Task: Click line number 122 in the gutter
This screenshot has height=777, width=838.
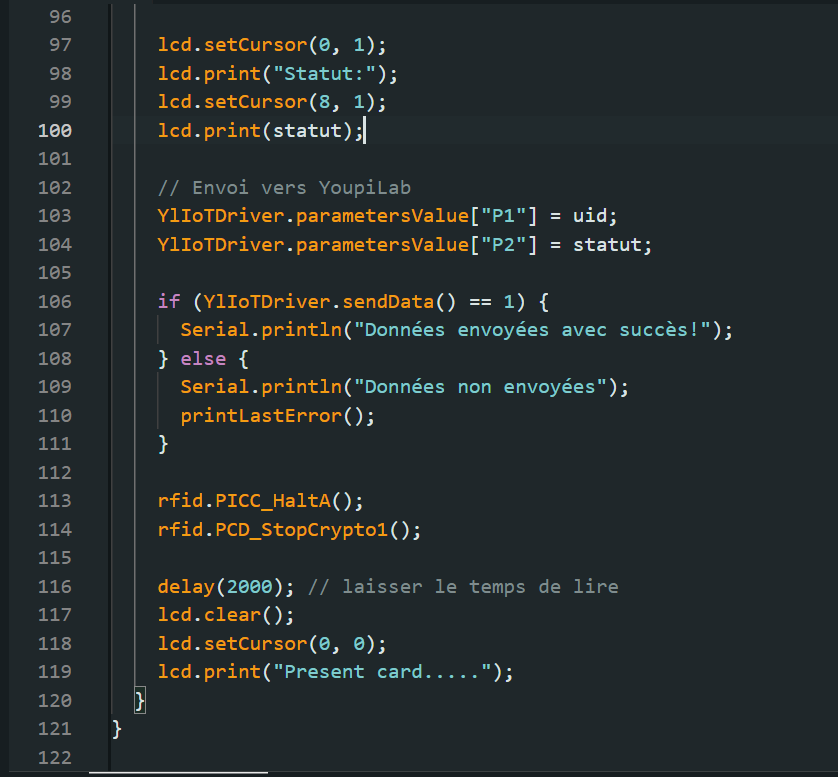Action: [x=55, y=757]
